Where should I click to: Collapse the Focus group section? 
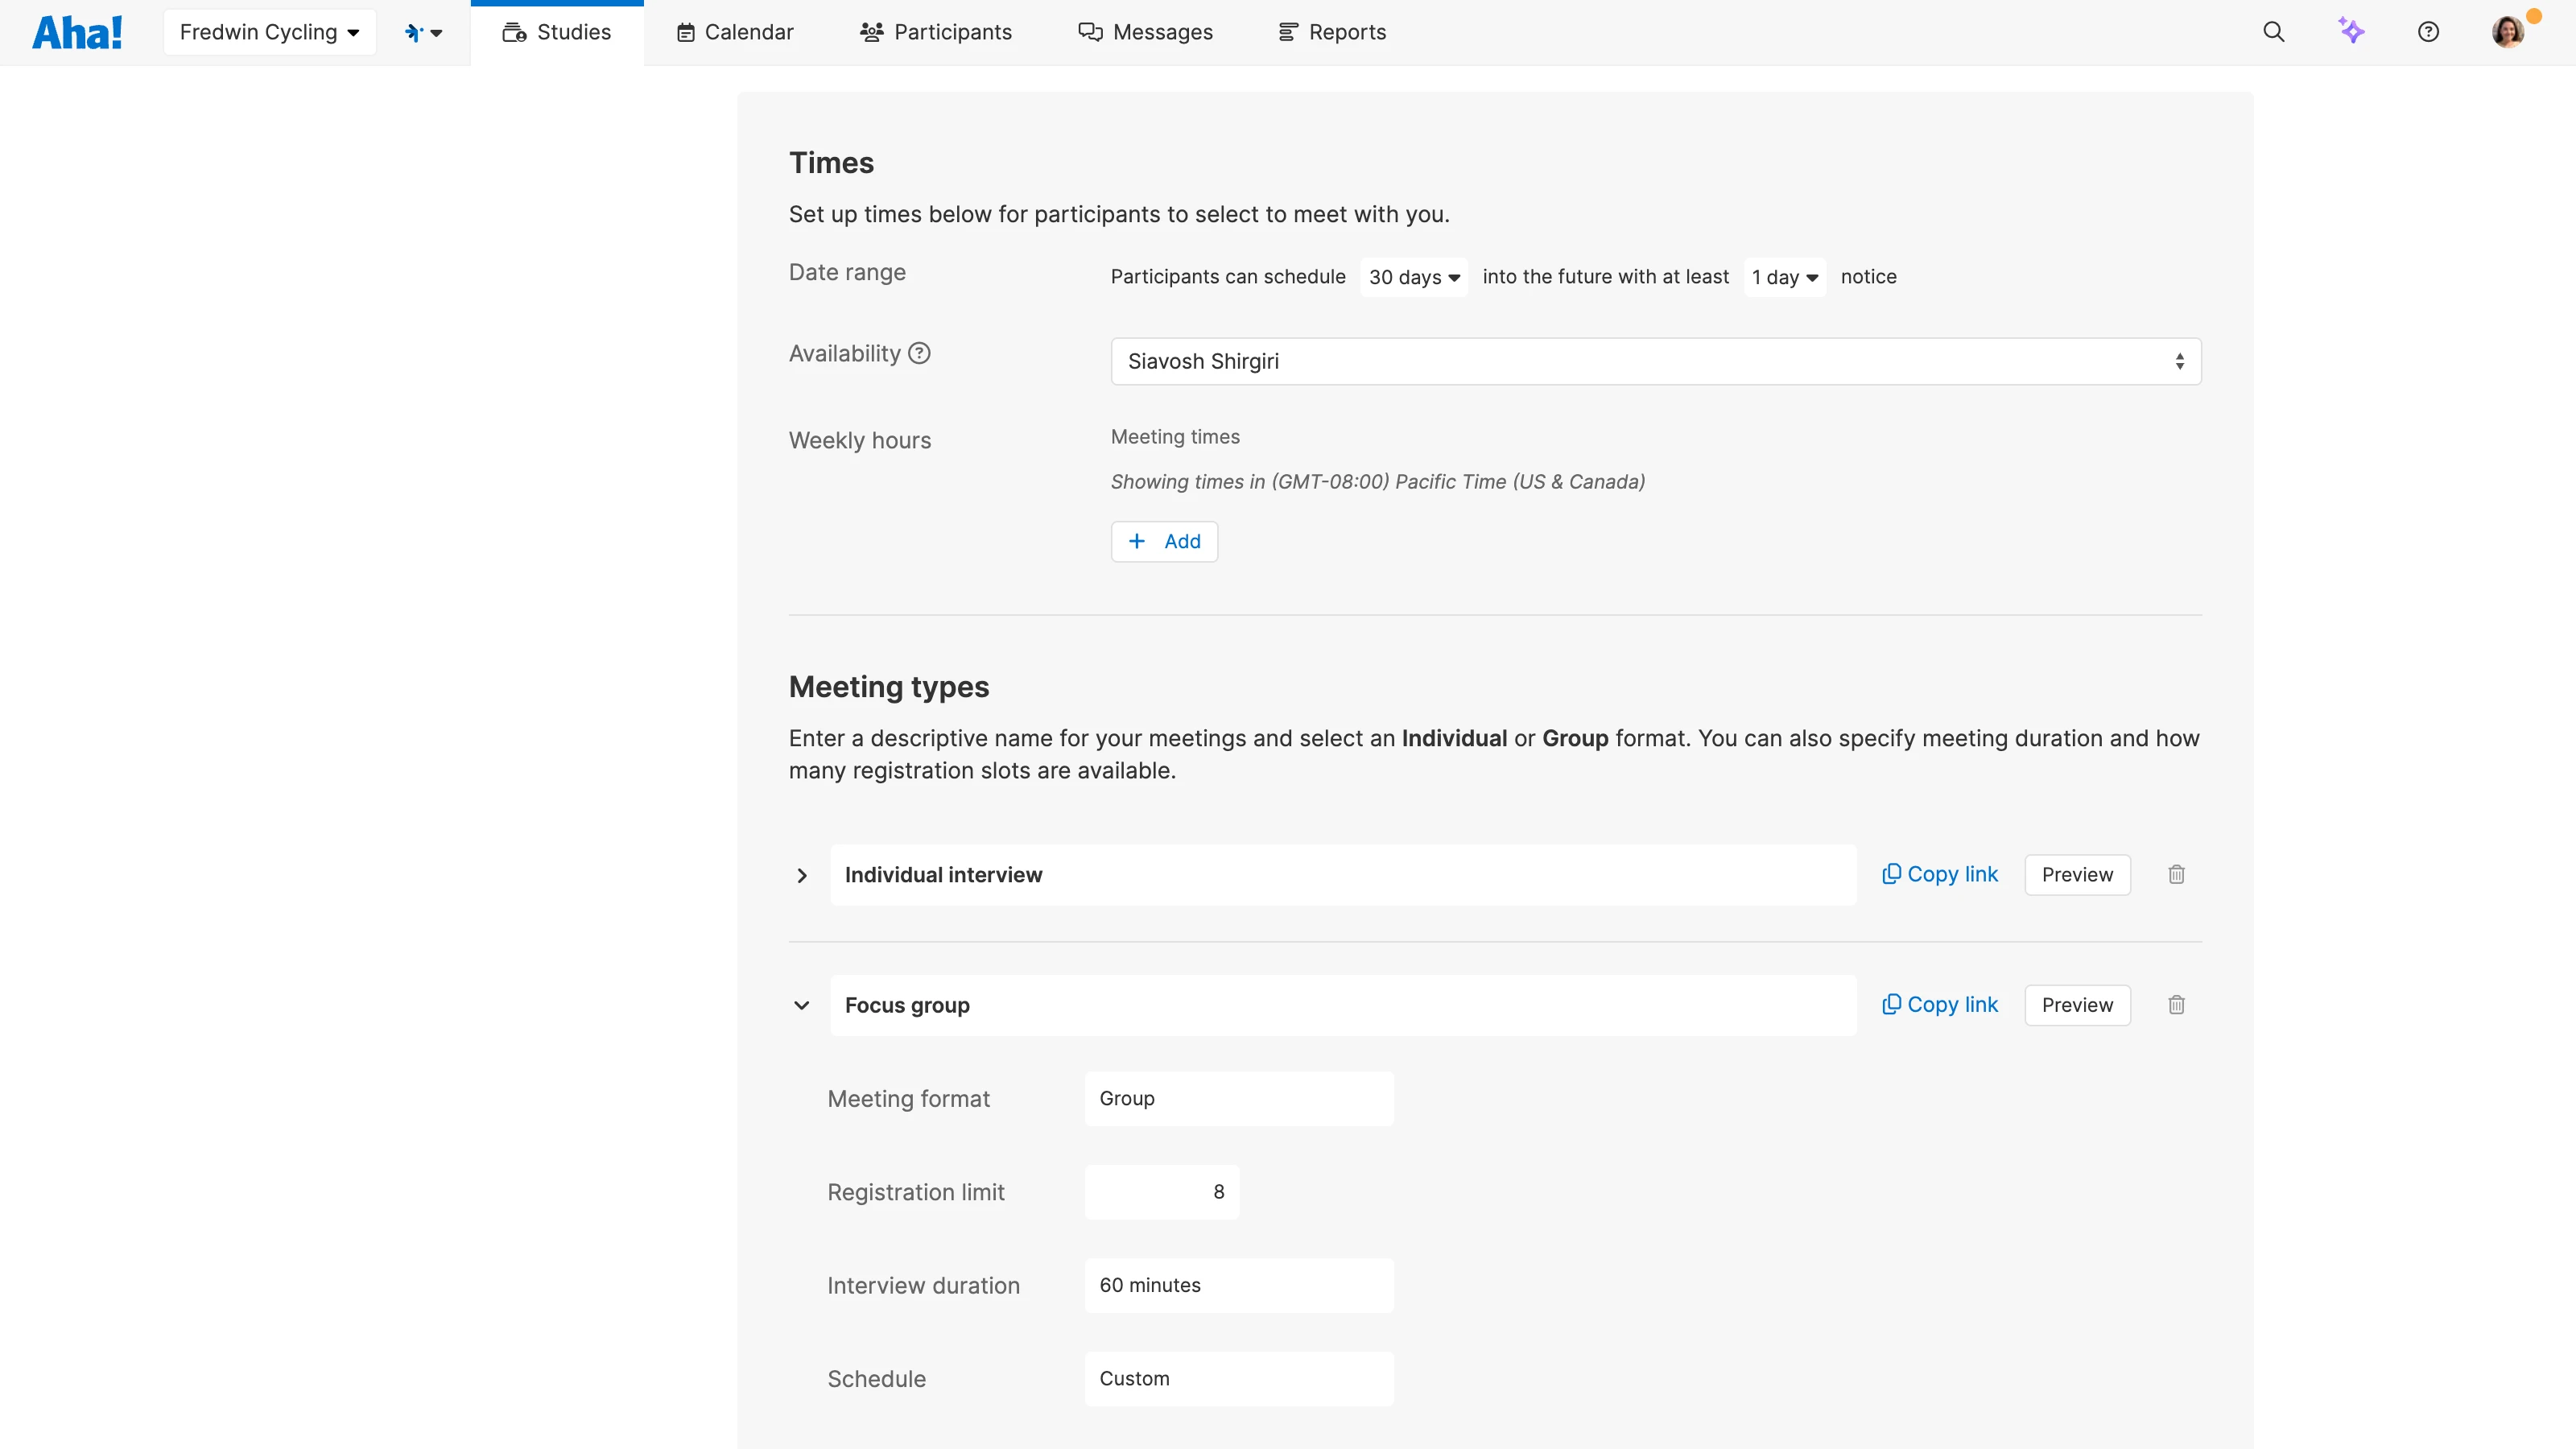pos(801,1005)
